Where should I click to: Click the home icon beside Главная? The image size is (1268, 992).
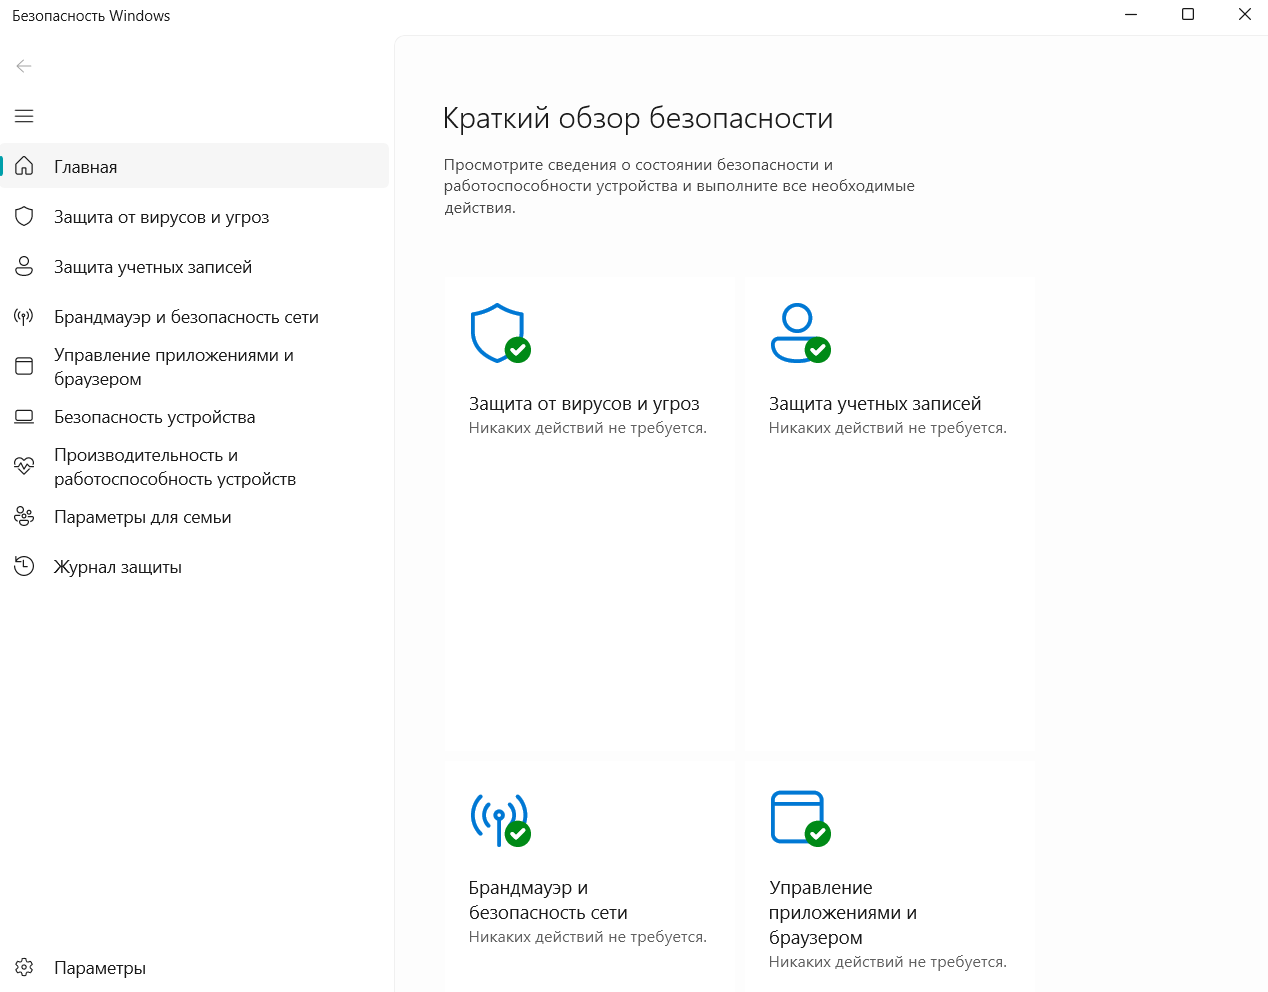click(x=24, y=166)
